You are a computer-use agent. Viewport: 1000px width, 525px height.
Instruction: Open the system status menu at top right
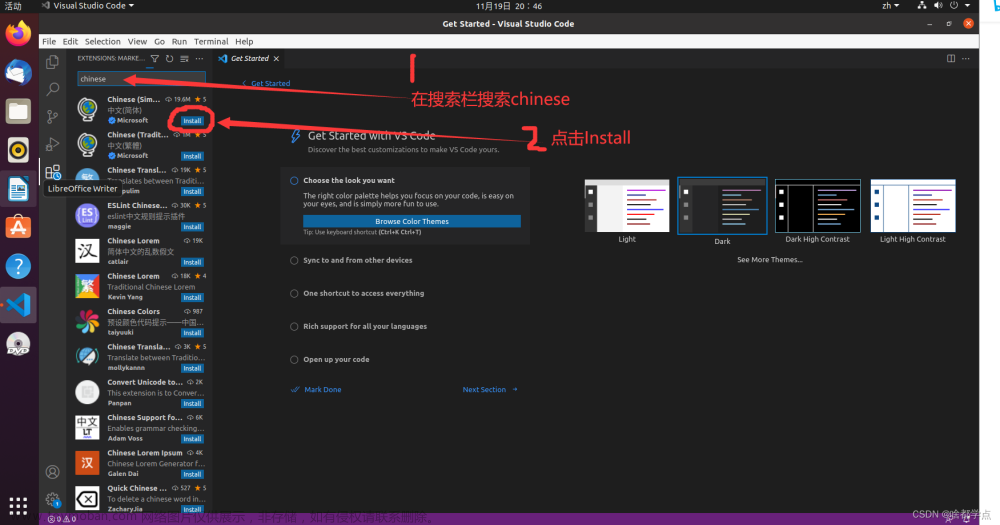(x=945, y=6)
